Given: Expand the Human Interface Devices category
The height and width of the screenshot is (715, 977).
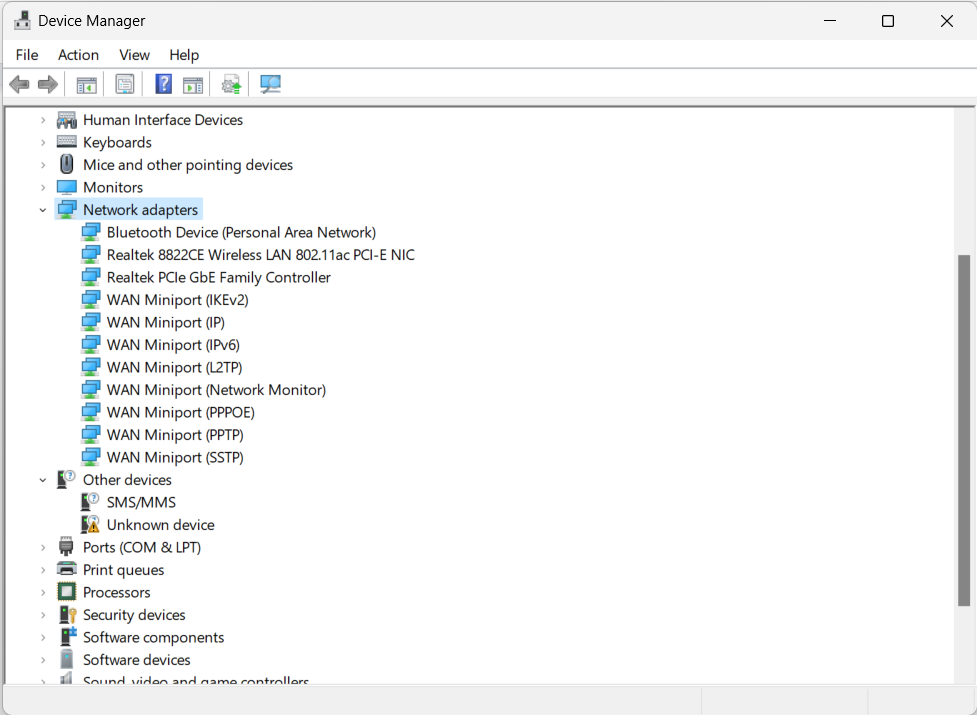Looking at the screenshot, I should 43,120.
